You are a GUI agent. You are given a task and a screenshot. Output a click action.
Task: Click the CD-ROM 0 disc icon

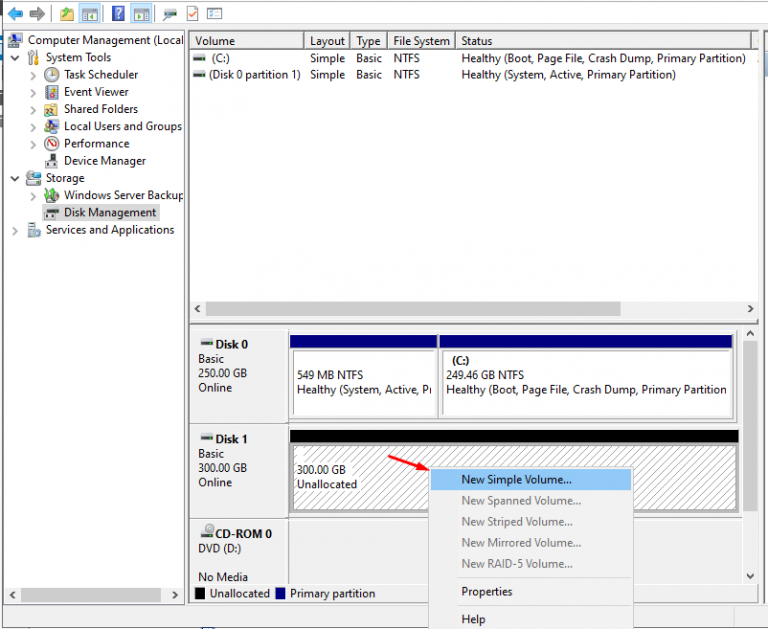point(208,534)
